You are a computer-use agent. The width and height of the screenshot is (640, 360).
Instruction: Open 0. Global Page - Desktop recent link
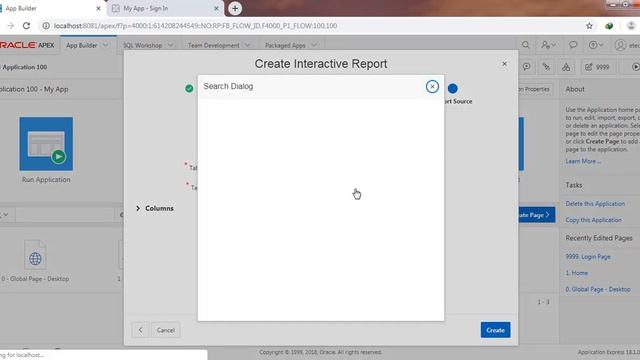pos(598,289)
